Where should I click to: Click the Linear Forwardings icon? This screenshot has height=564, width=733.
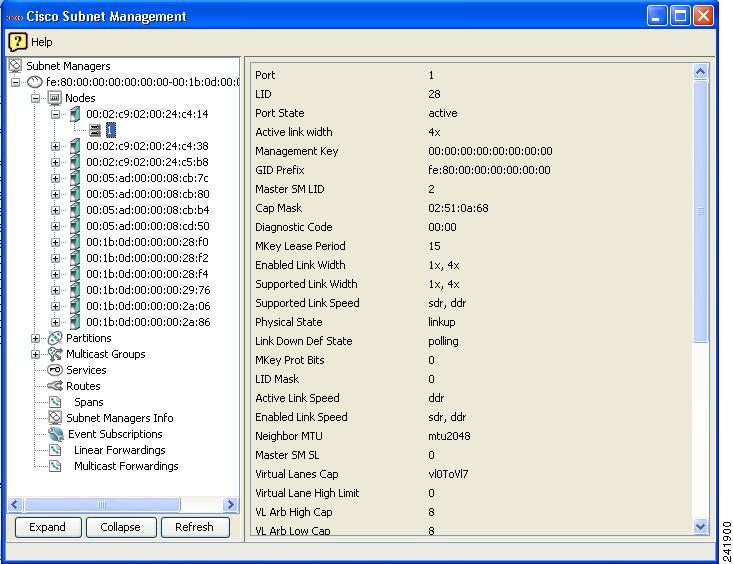(x=55, y=450)
